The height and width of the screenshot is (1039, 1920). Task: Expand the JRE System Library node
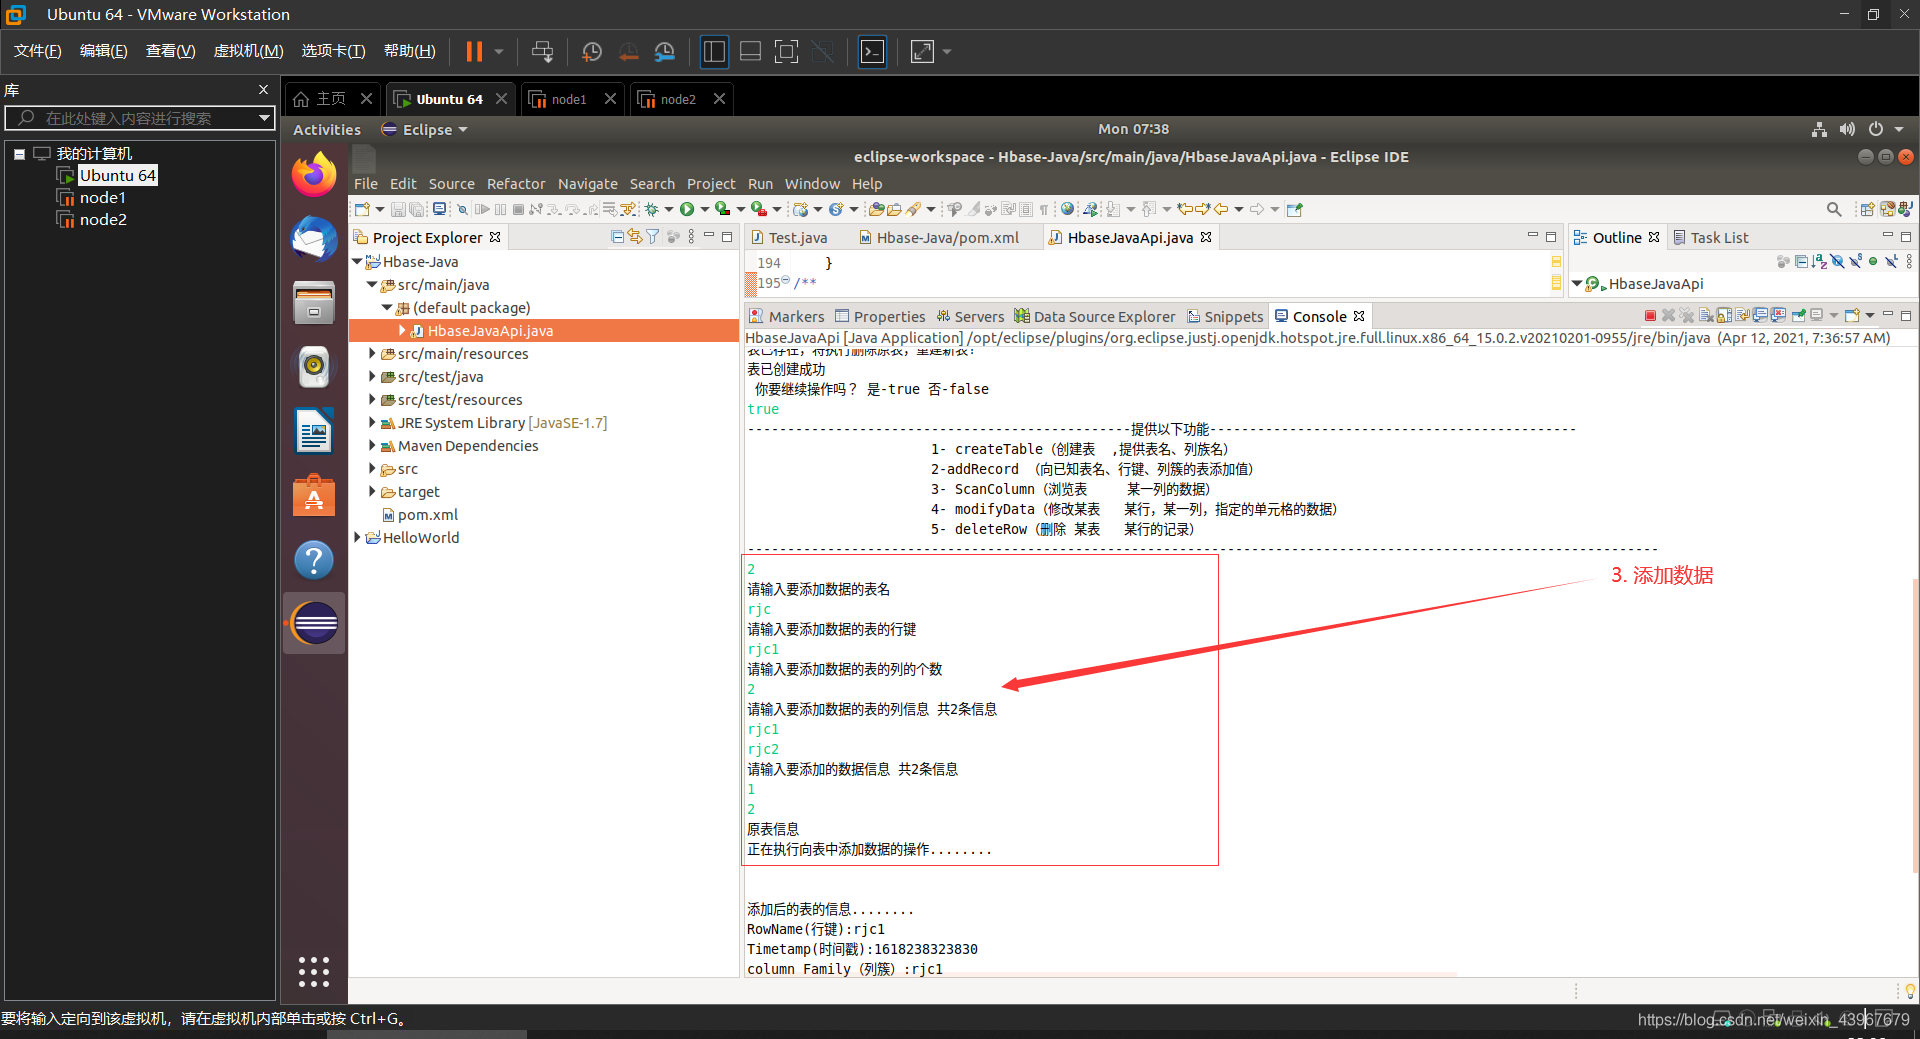372,422
